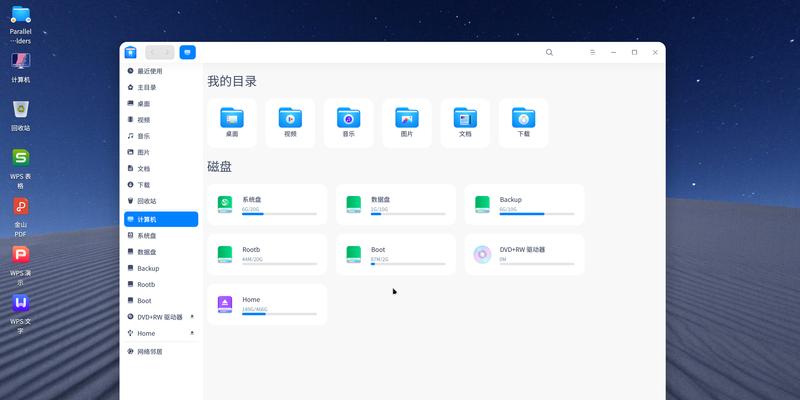
Task: Click the Backup disk usage bar
Action: tap(536, 214)
